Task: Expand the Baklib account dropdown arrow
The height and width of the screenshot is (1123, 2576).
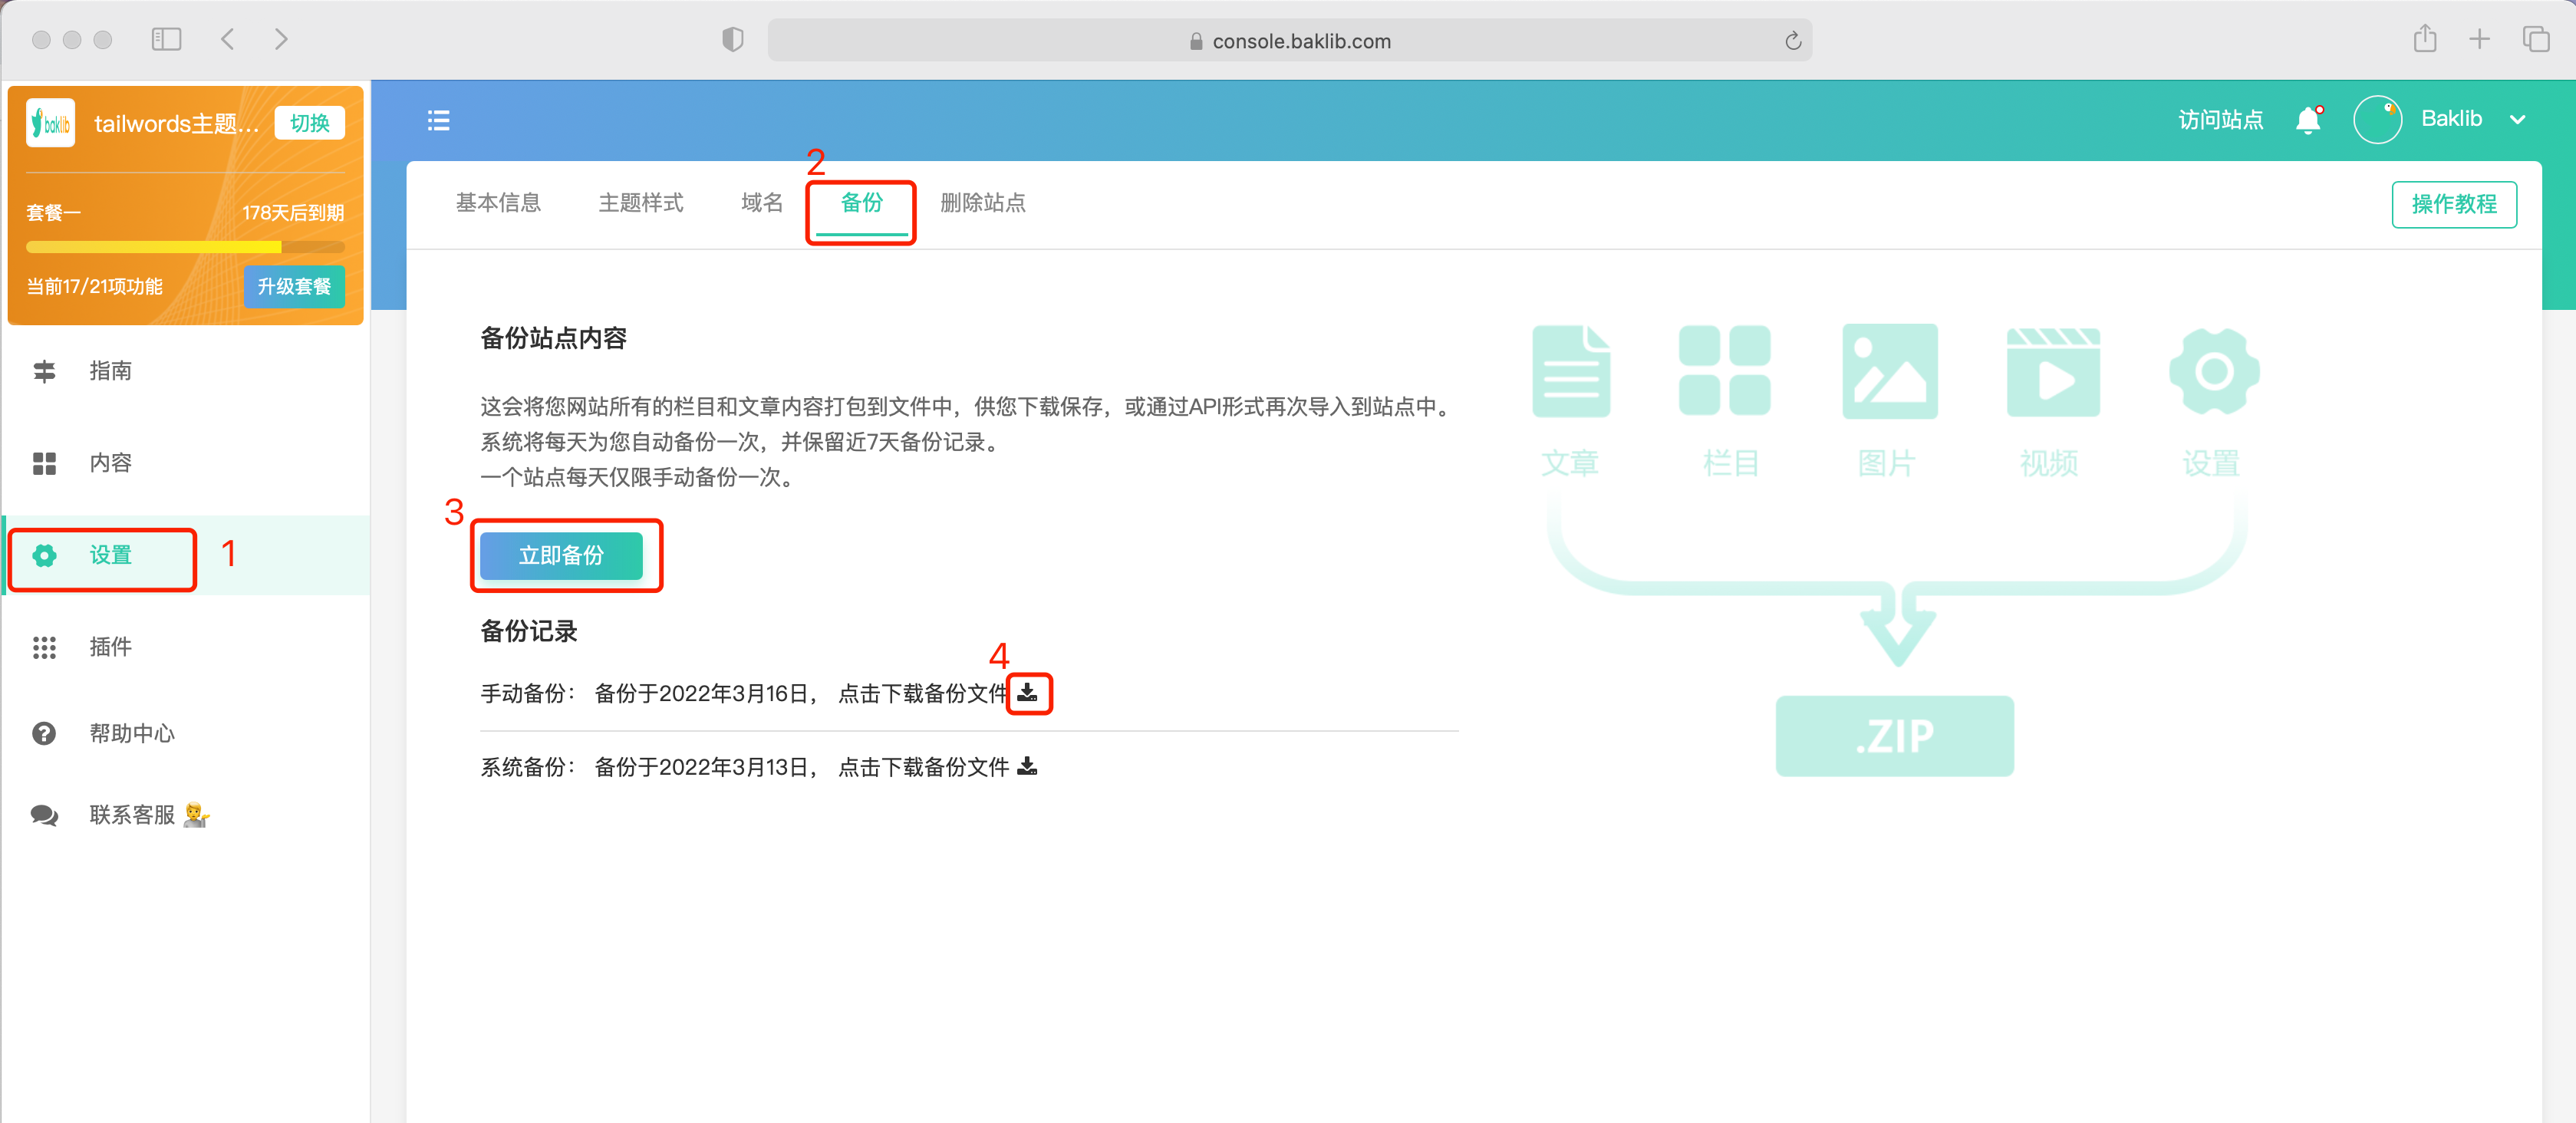Action: click(2518, 120)
